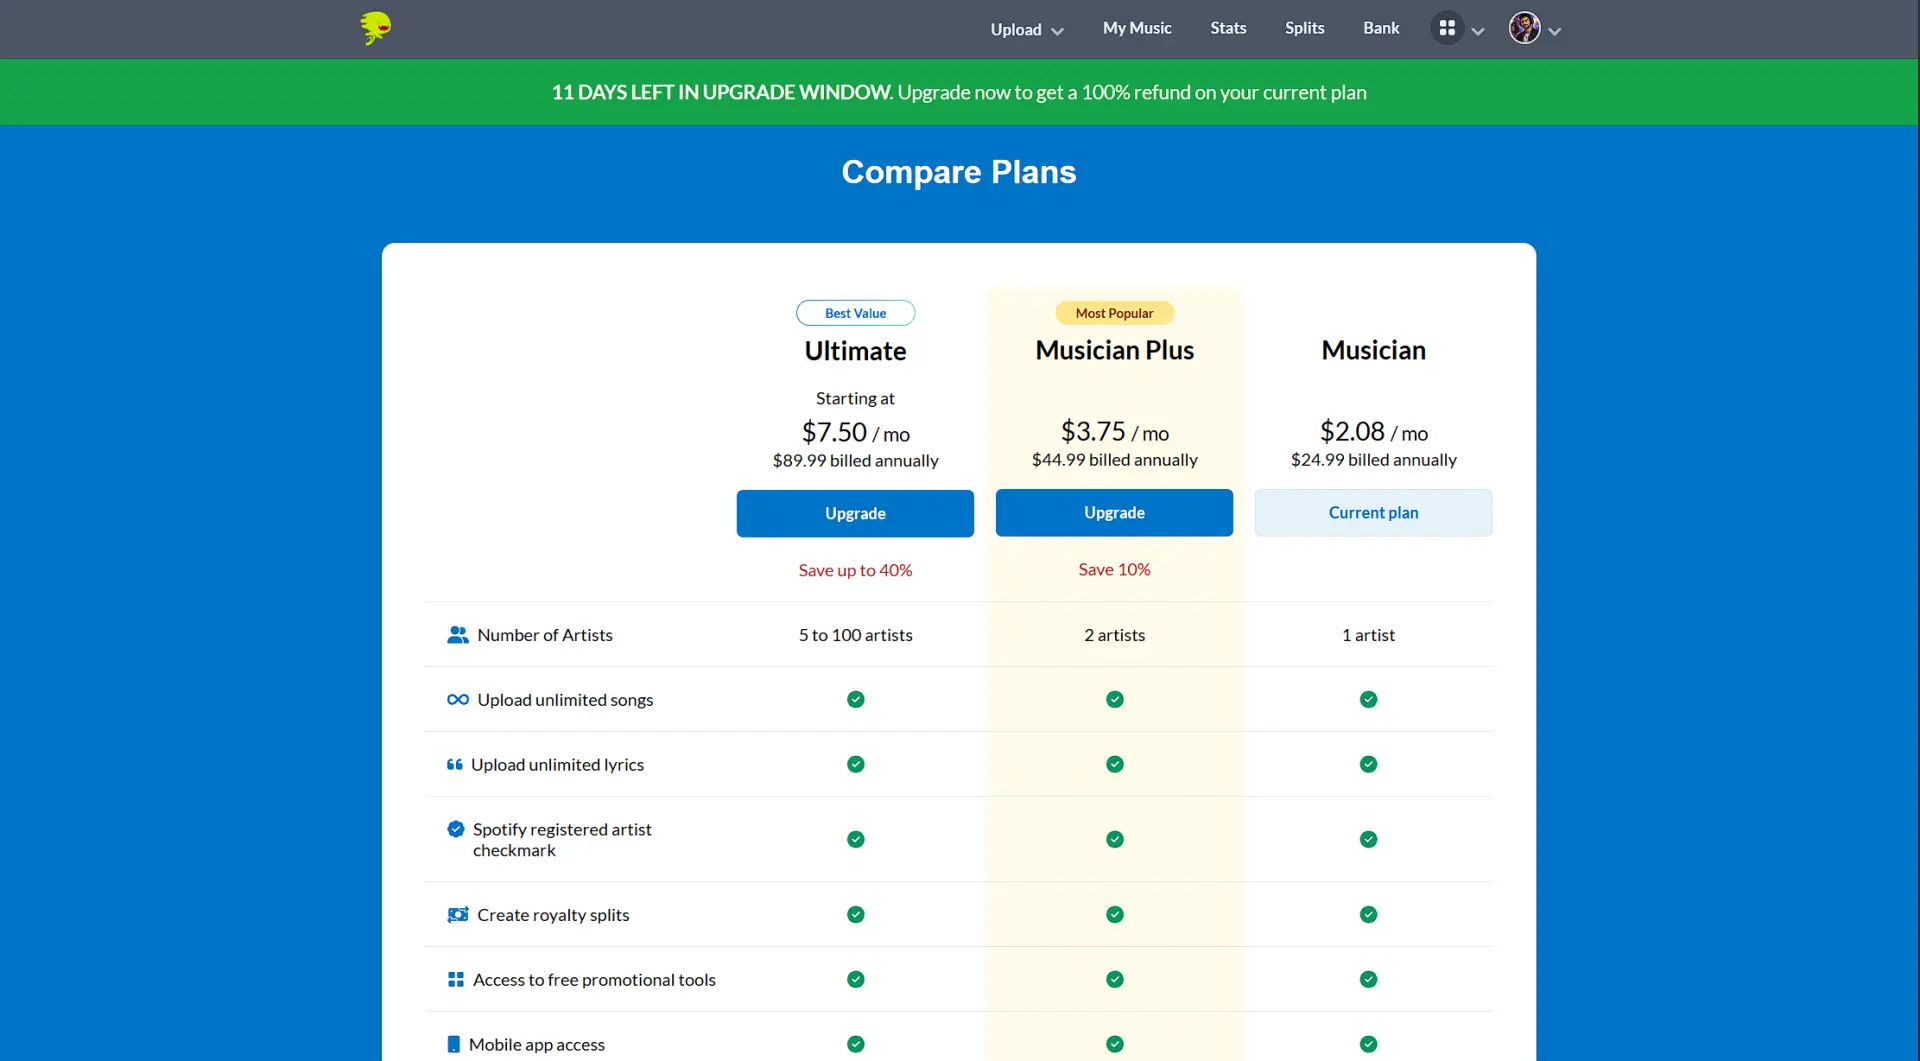Click the royalty splits money icon

coord(458,915)
